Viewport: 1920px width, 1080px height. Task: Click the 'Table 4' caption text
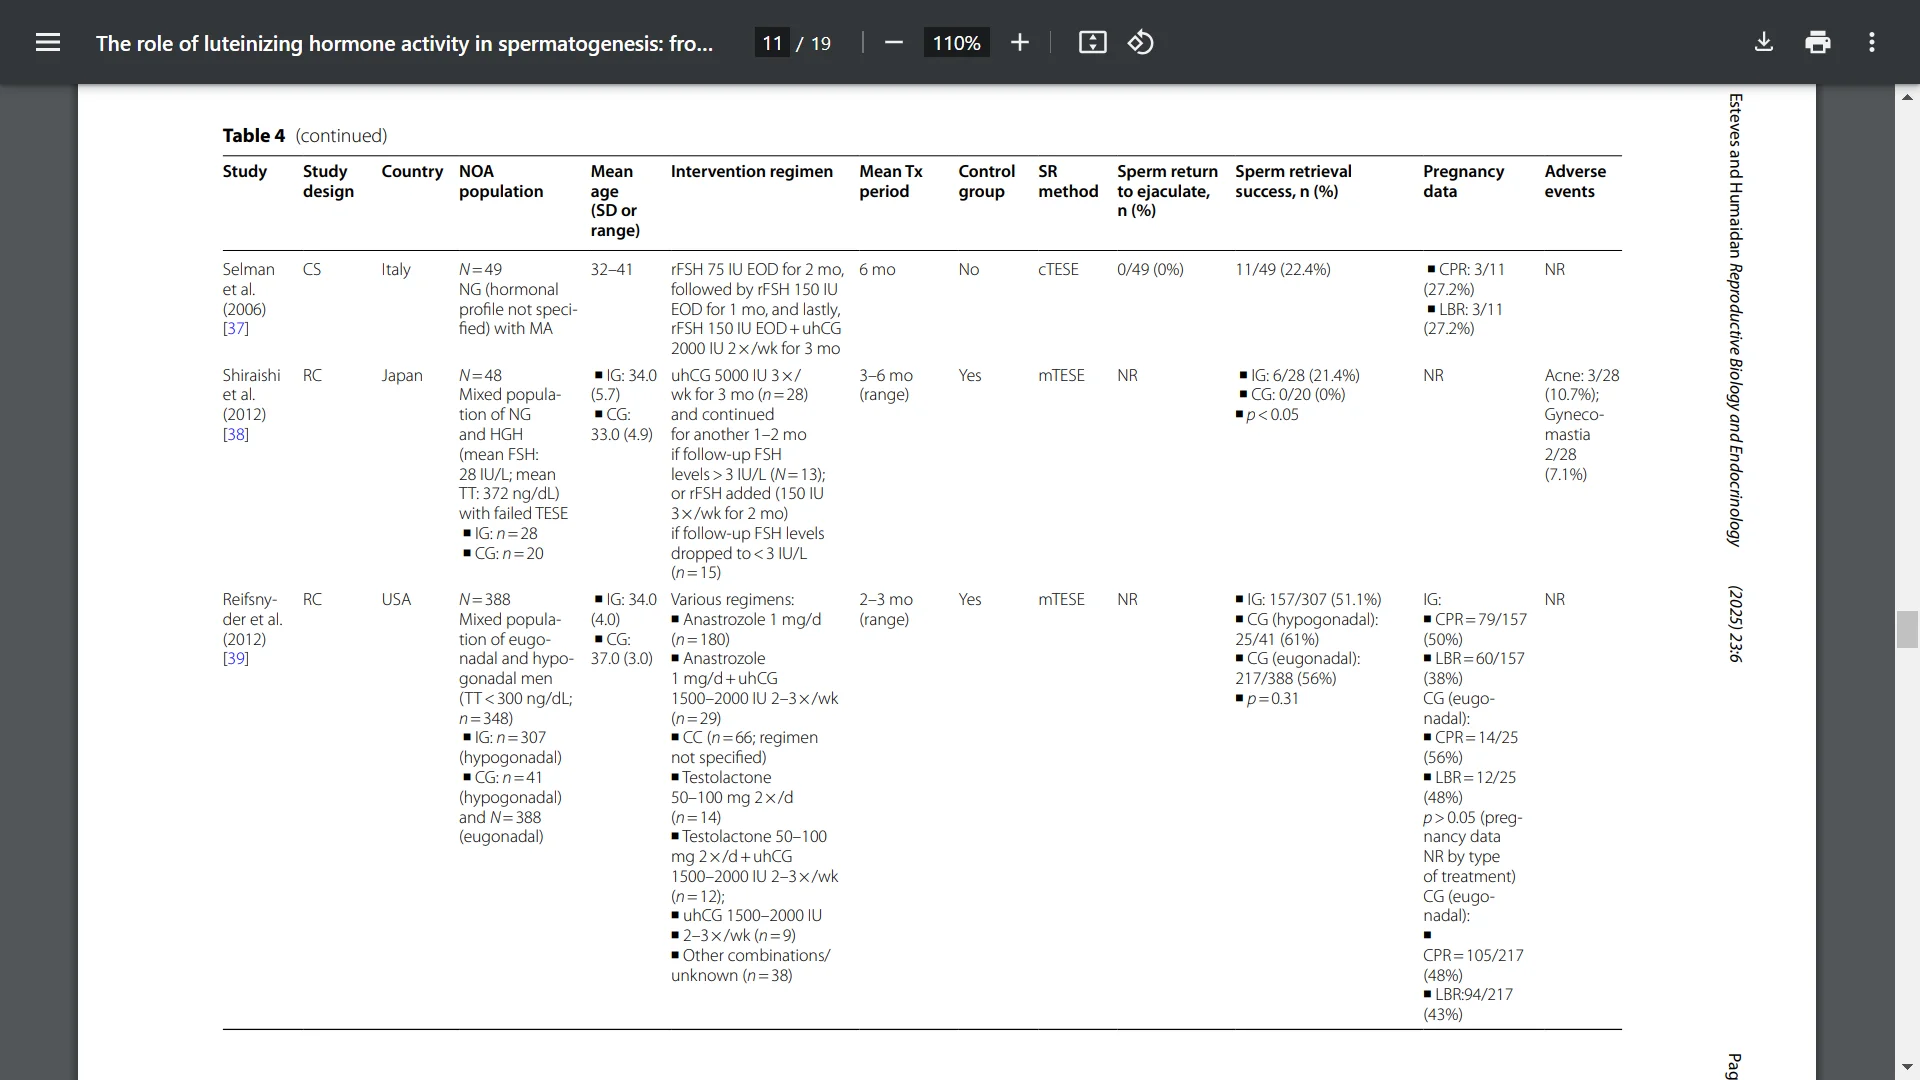coord(253,135)
